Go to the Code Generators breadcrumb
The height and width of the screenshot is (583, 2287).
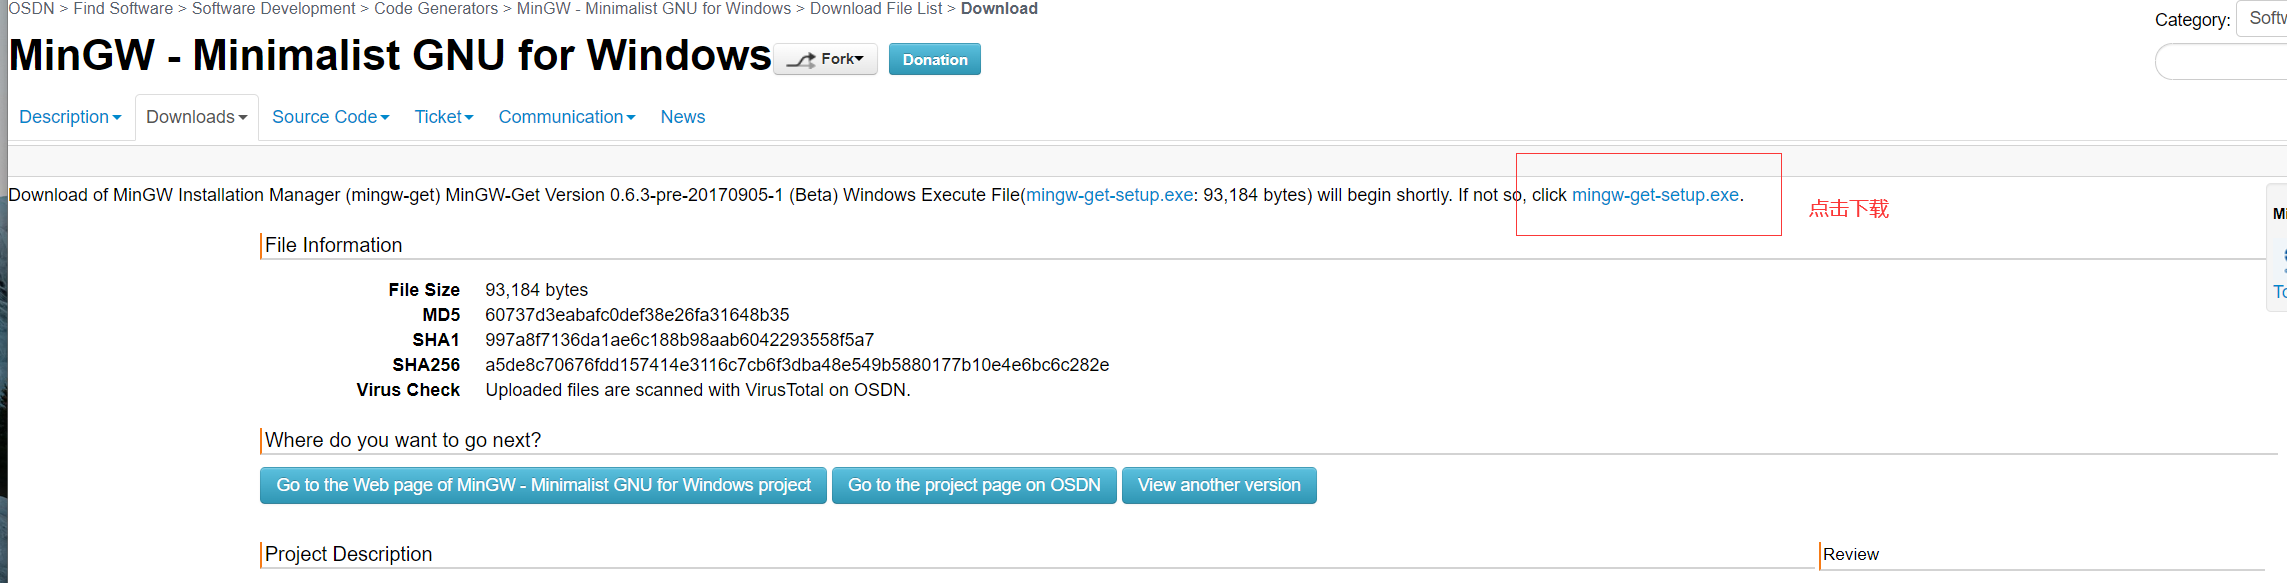pyautogui.click(x=436, y=9)
